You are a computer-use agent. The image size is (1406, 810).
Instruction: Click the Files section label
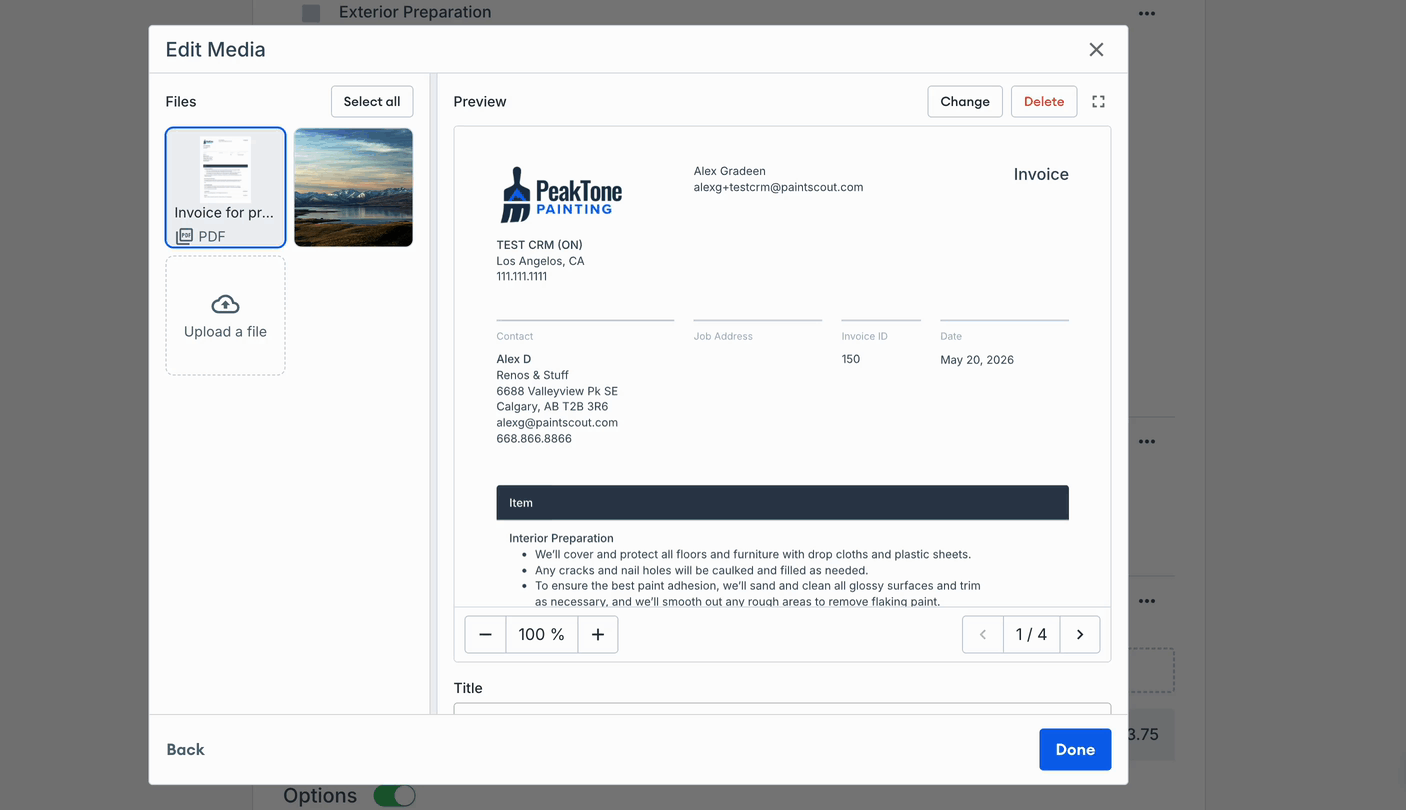(x=181, y=101)
